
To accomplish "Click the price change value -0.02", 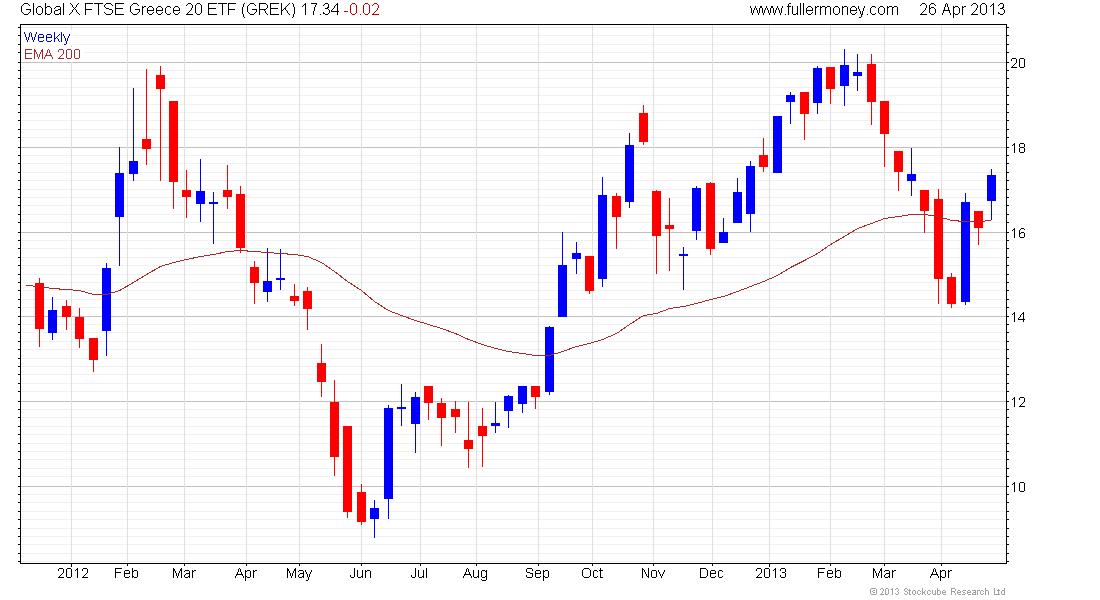I will (x=361, y=10).
